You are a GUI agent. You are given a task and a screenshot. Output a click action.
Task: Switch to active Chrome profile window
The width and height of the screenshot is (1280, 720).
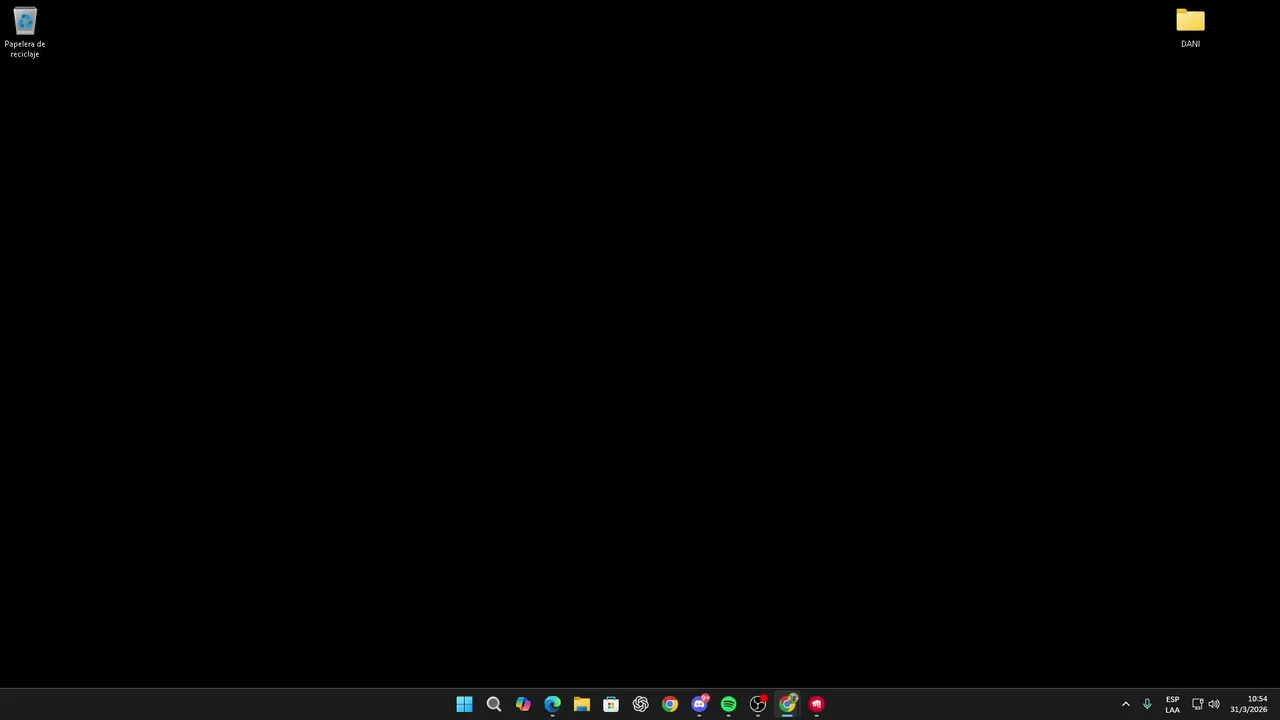787,704
